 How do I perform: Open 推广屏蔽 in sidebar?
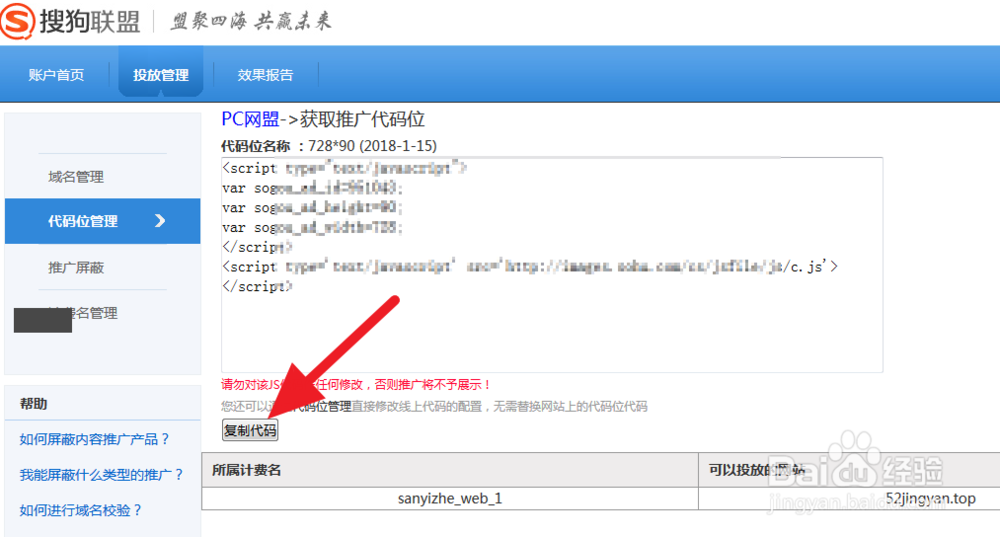76,267
